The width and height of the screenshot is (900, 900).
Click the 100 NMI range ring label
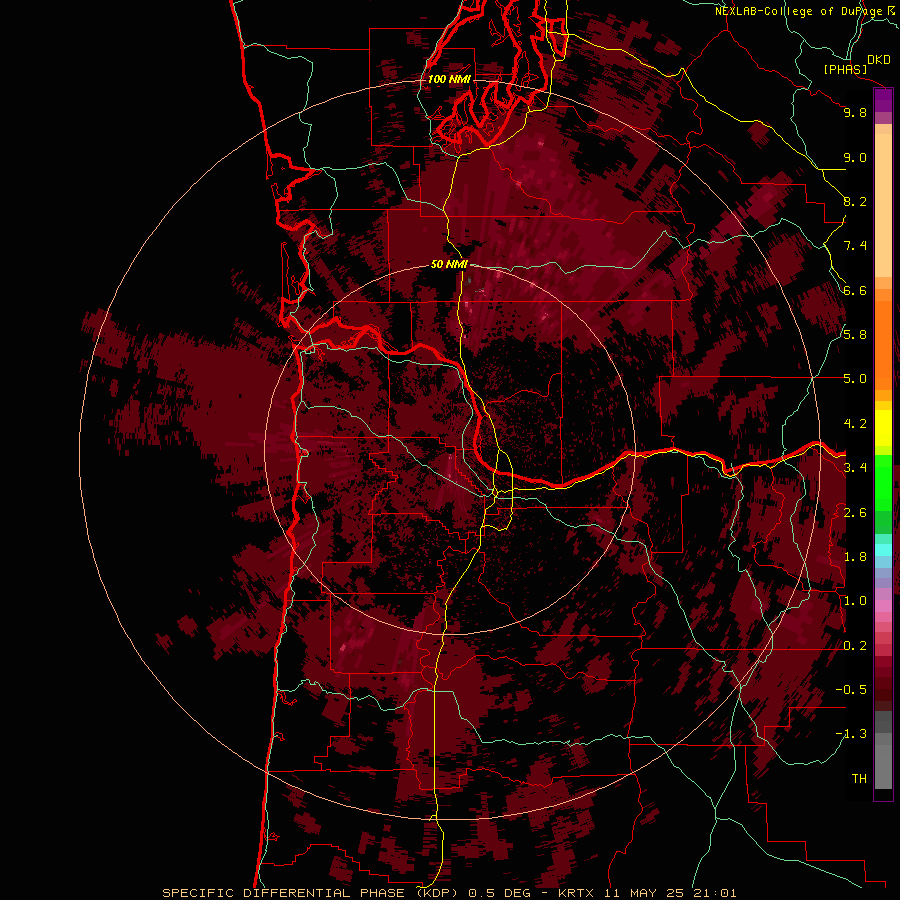(449, 79)
